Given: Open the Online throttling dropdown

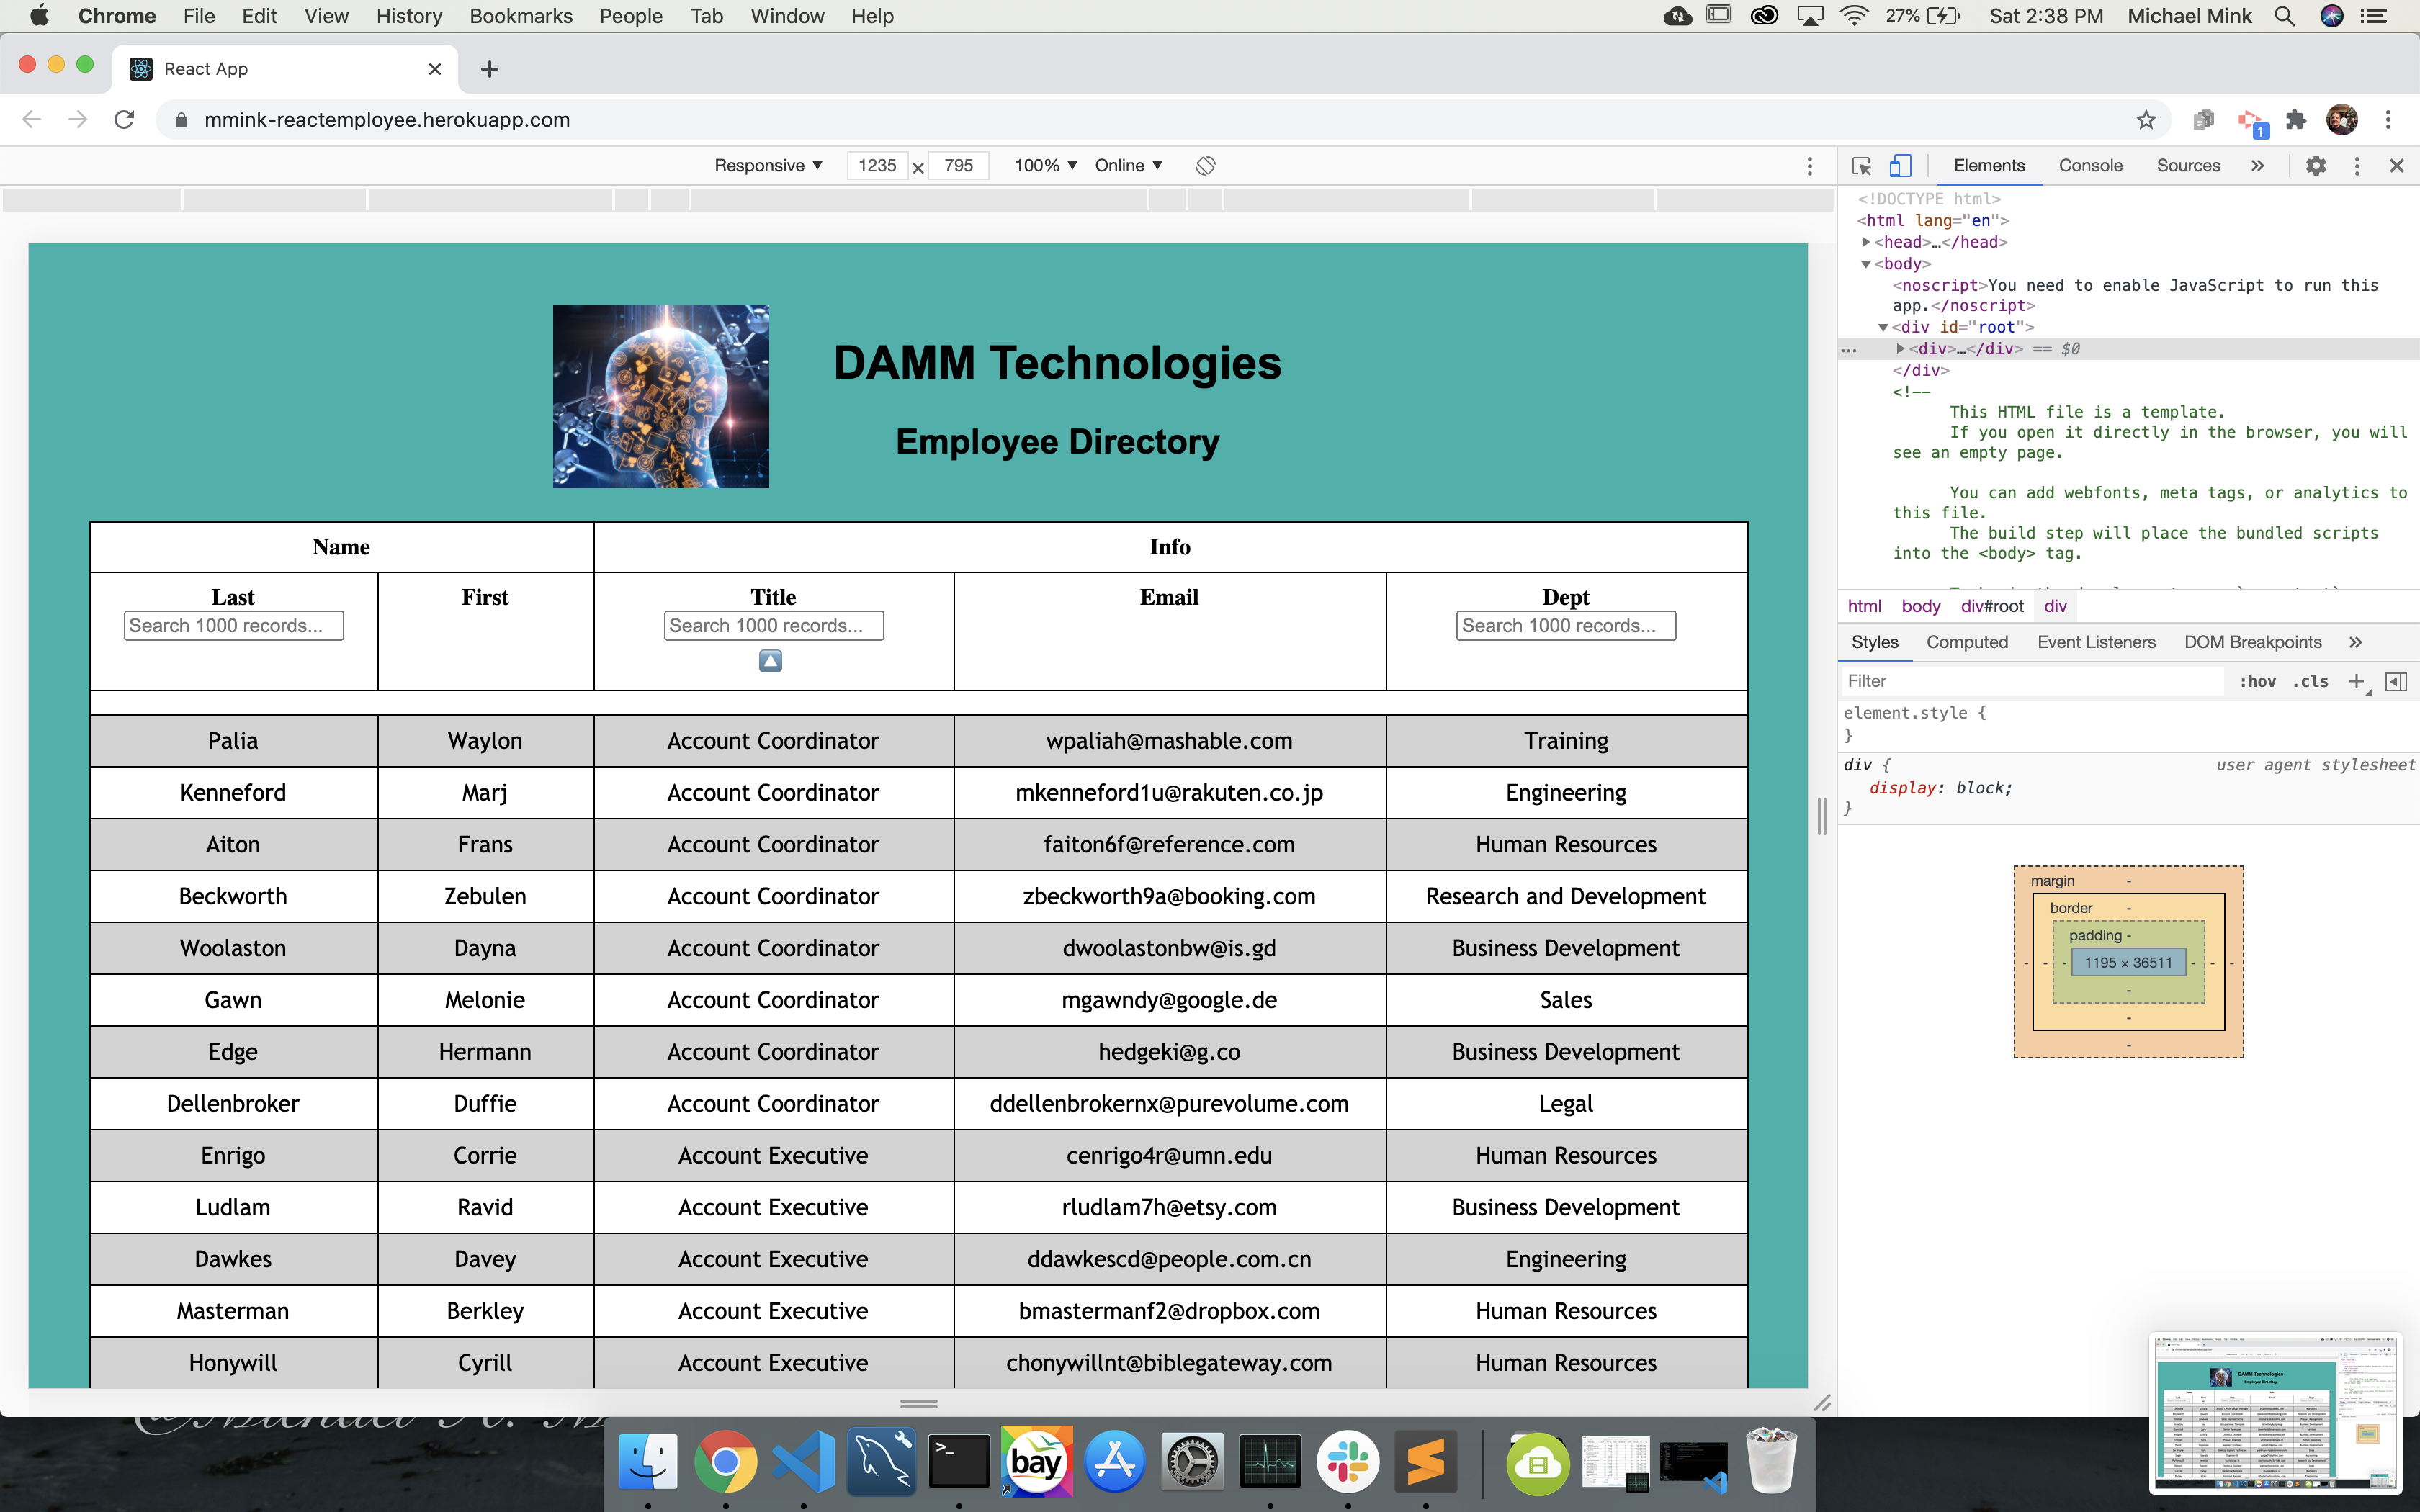Looking at the screenshot, I should click(x=1128, y=166).
